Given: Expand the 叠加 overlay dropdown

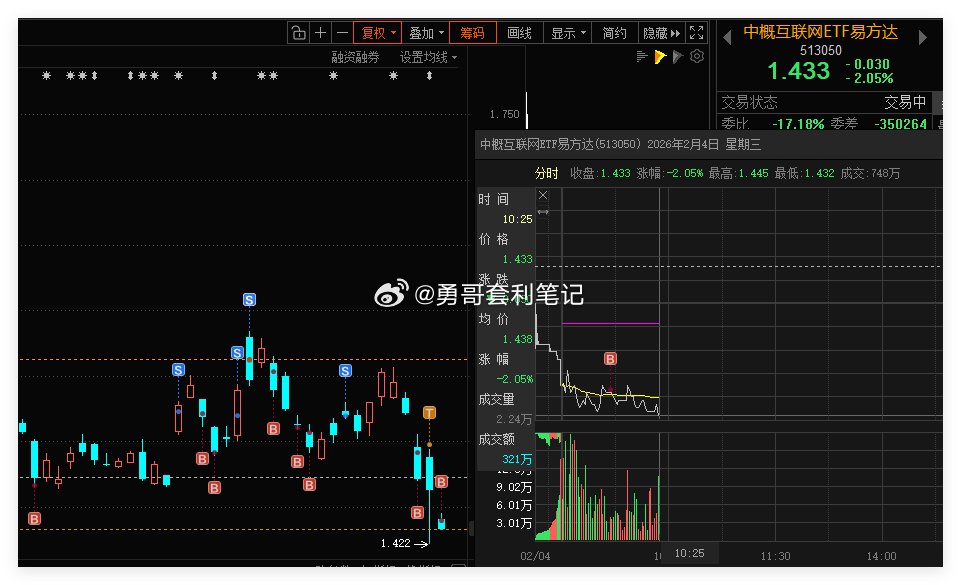Looking at the screenshot, I should [425, 32].
